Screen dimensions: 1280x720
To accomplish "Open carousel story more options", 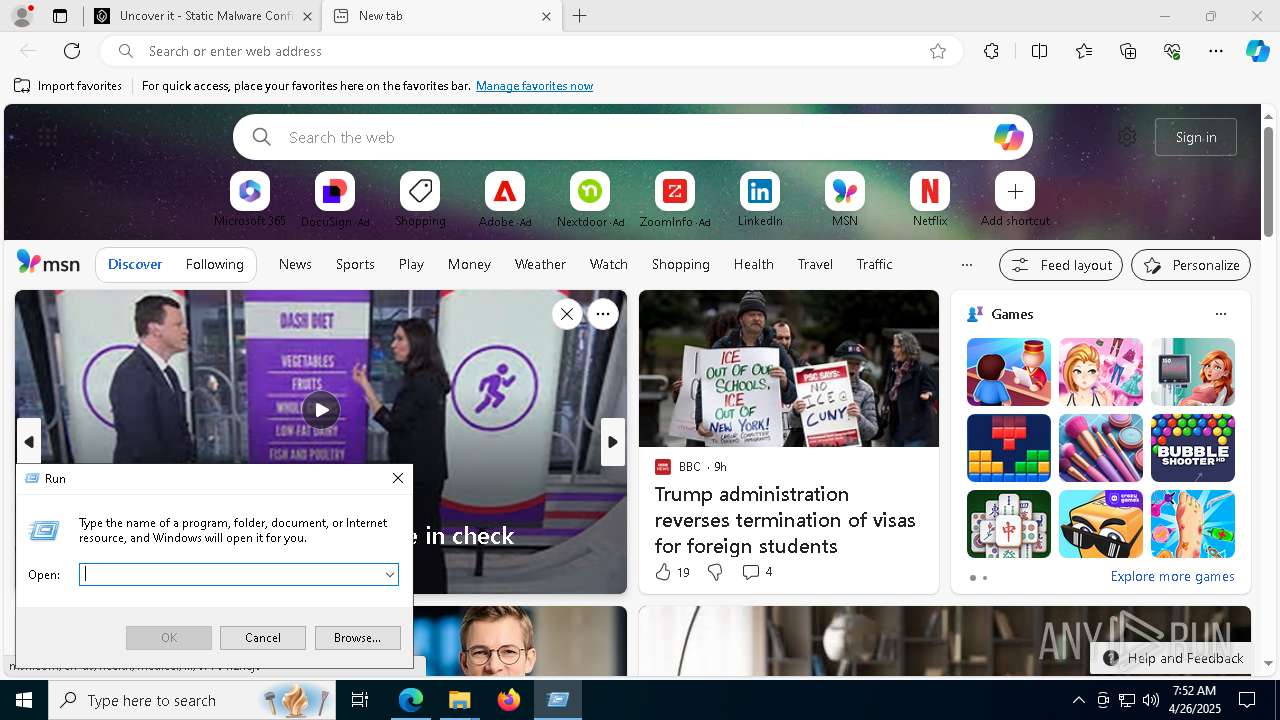I will (x=603, y=314).
